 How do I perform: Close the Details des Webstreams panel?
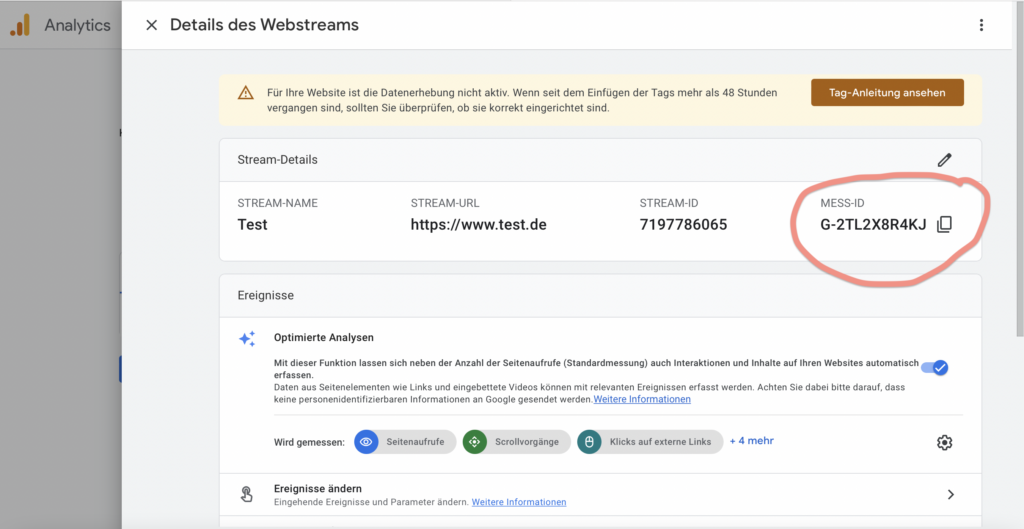click(152, 25)
